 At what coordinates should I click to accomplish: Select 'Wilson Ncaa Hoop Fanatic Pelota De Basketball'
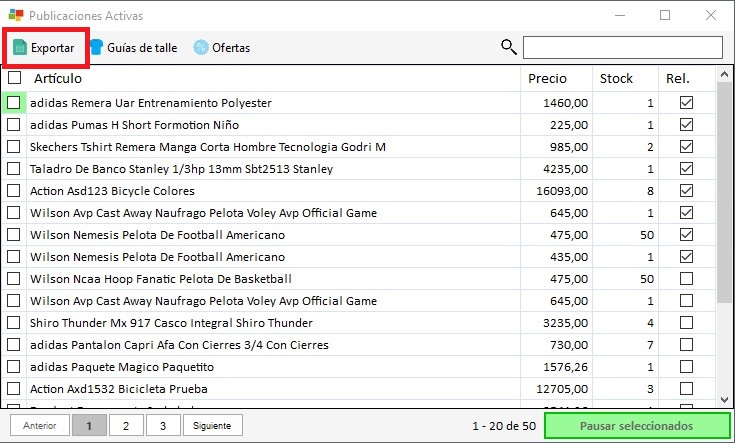[161, 279]
